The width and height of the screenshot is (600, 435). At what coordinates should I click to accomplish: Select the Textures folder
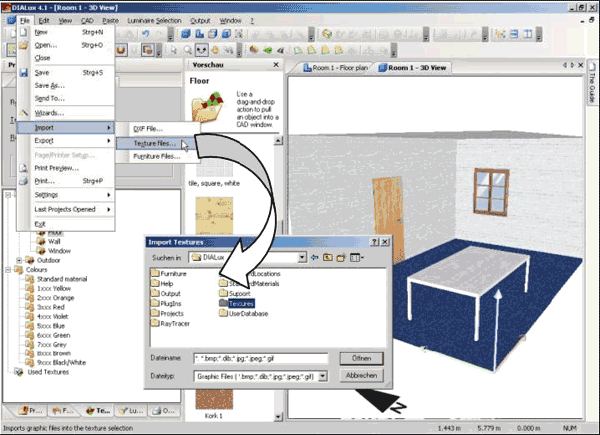click(238, 302)
